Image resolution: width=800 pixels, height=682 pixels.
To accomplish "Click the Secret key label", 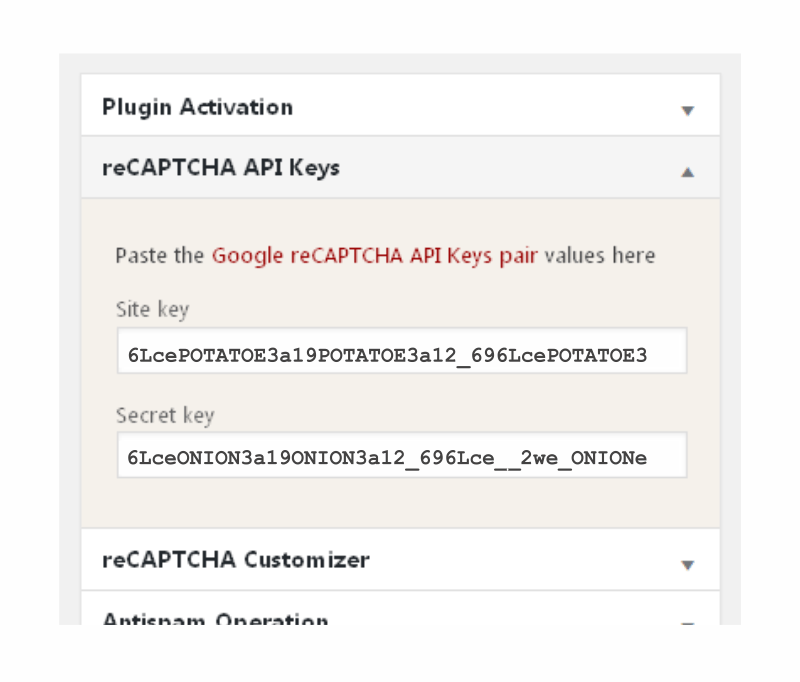I will (165, 415).
